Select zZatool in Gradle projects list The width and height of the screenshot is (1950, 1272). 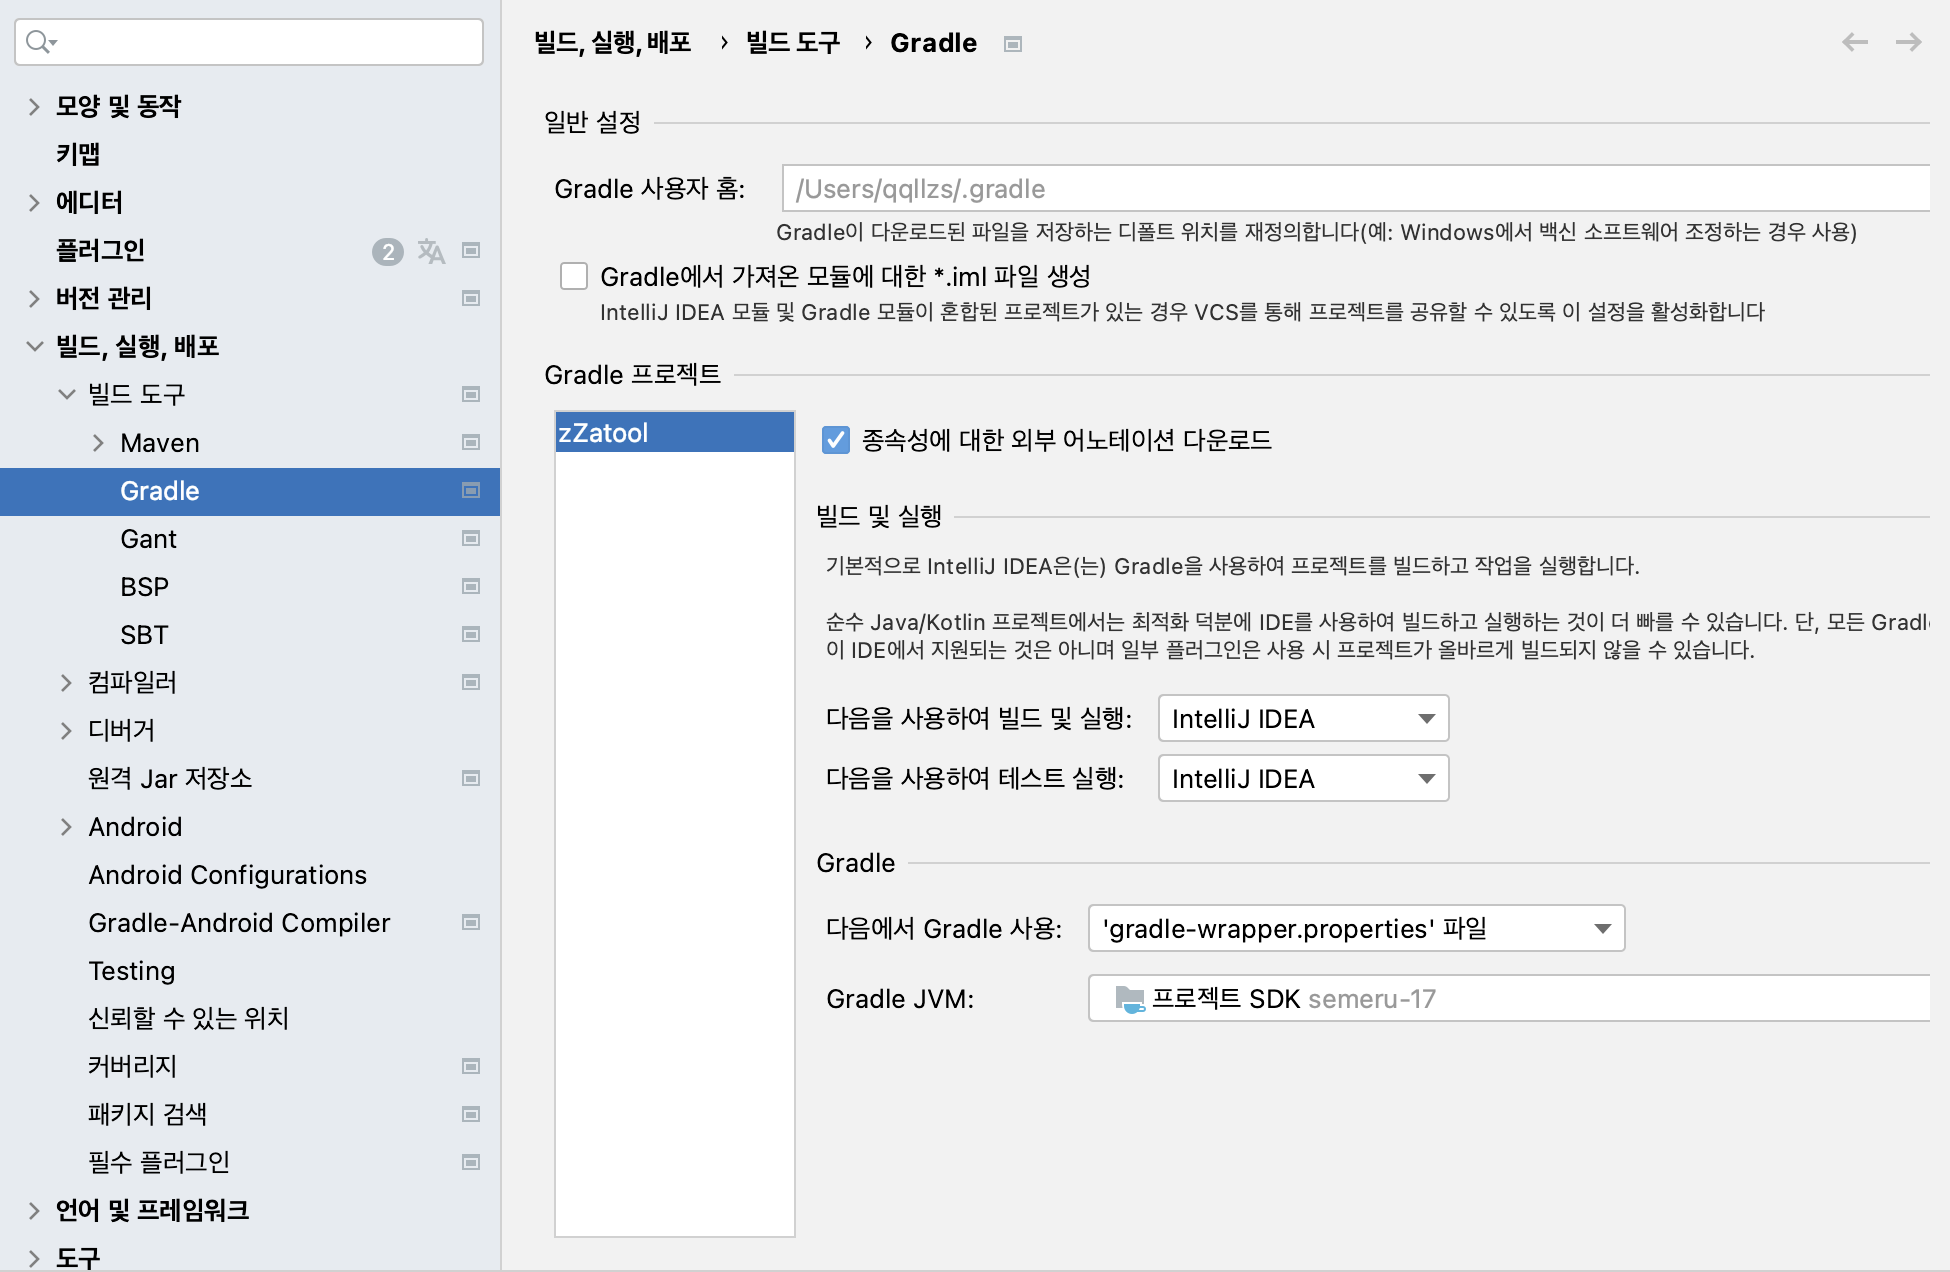click(674, 433)
